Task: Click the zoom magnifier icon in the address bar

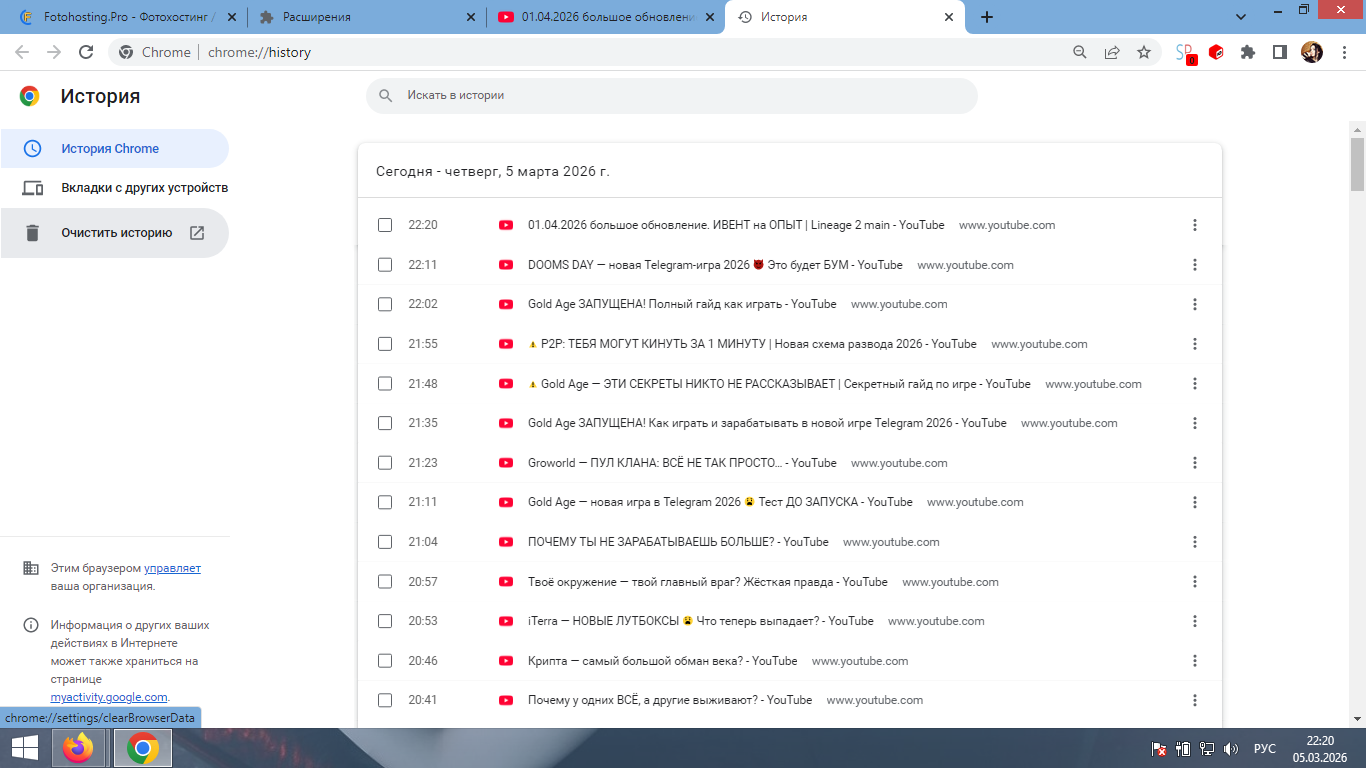Action: (1079, 52)
